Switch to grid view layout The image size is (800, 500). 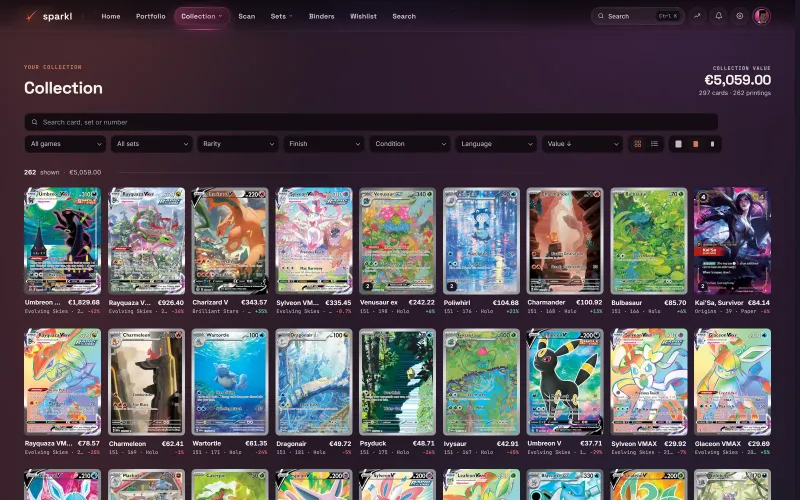pos(637,144)
